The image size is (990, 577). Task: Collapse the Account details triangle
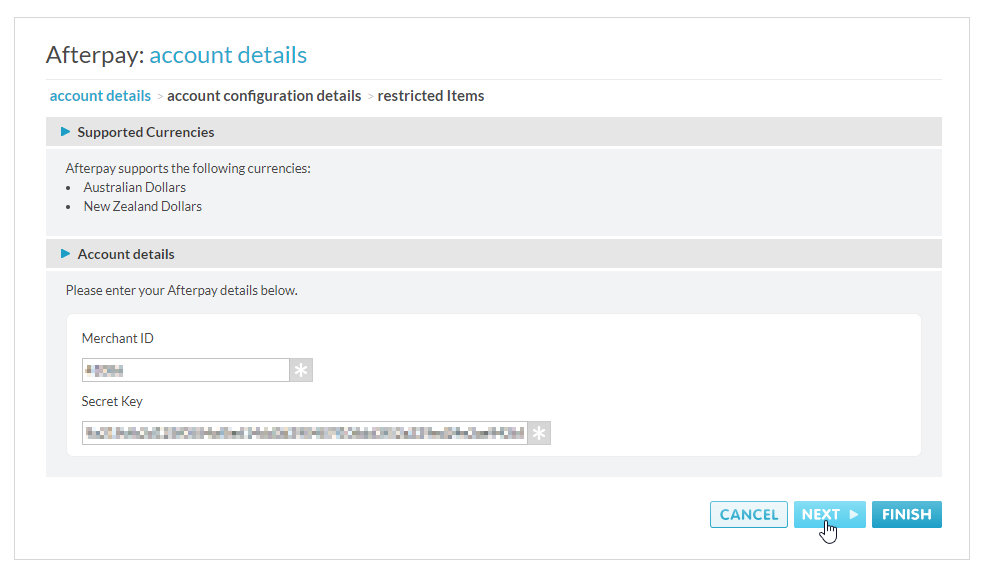click(66, 254)
